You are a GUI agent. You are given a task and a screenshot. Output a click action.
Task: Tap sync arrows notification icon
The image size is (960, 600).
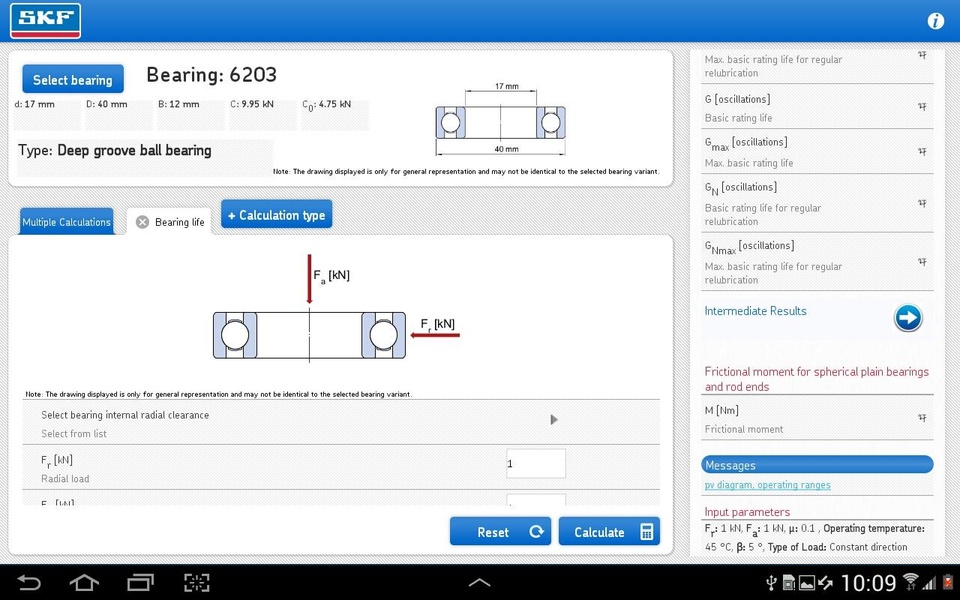[825, 582]
